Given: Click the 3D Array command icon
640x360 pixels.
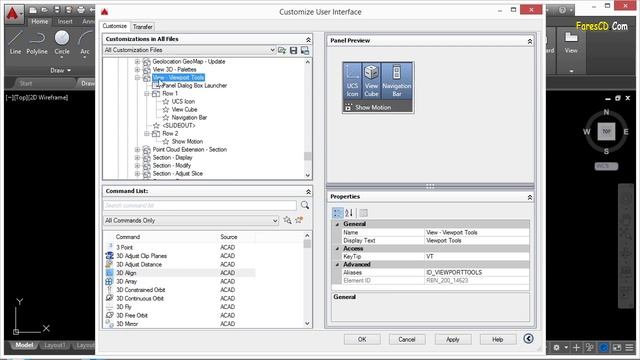Looking at the screenshot, I should click(109, 281).
